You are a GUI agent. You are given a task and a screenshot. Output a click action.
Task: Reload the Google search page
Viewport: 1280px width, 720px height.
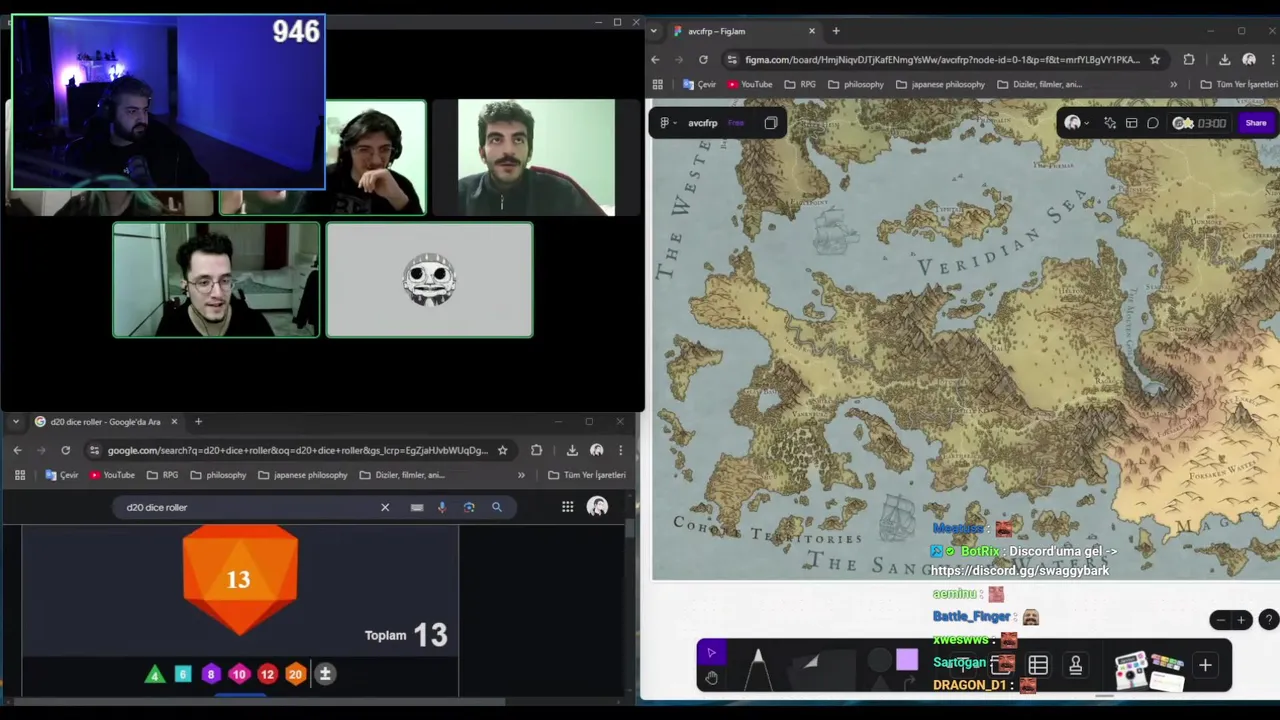point(66,450)
